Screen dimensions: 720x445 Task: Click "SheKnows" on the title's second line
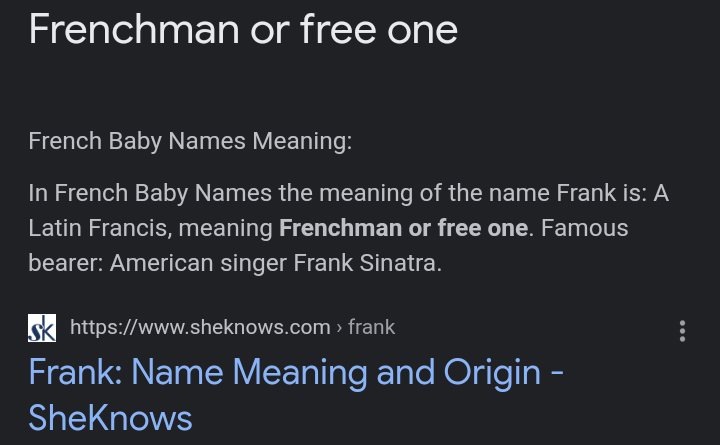point(110,417)
